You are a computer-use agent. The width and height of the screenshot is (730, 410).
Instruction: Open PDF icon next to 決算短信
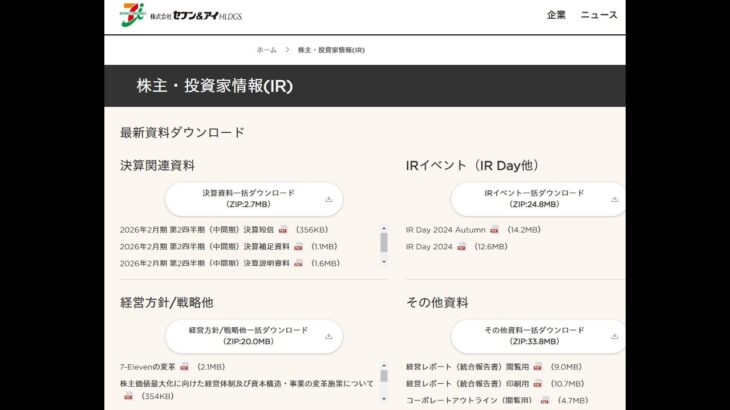[283, 229]
